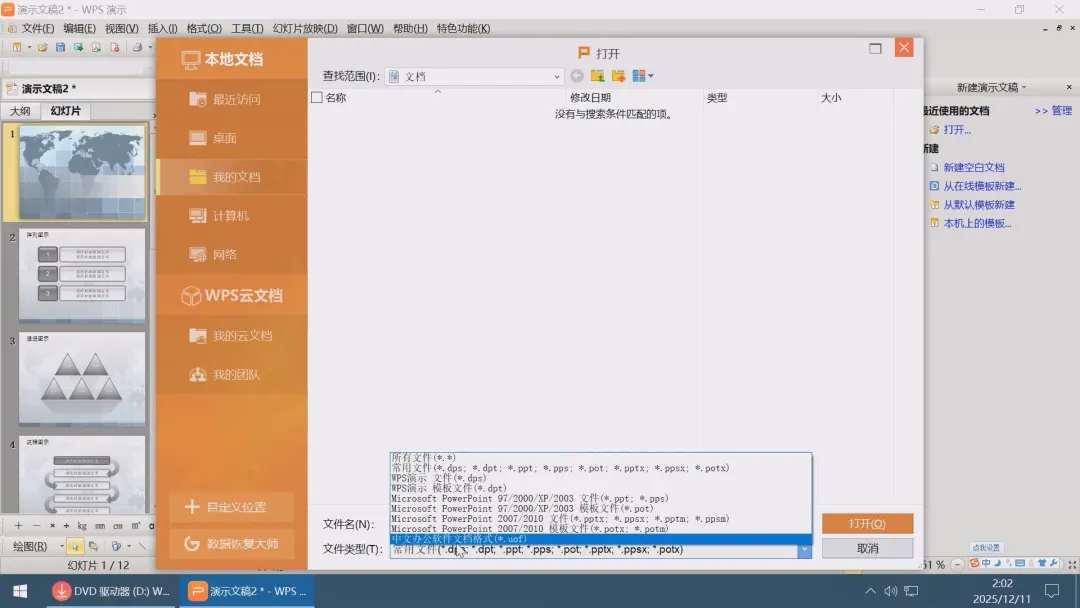Open the view mode icon menu
Image resolution: width=1080 pixels, height=608 pixels.
[643, 76]
